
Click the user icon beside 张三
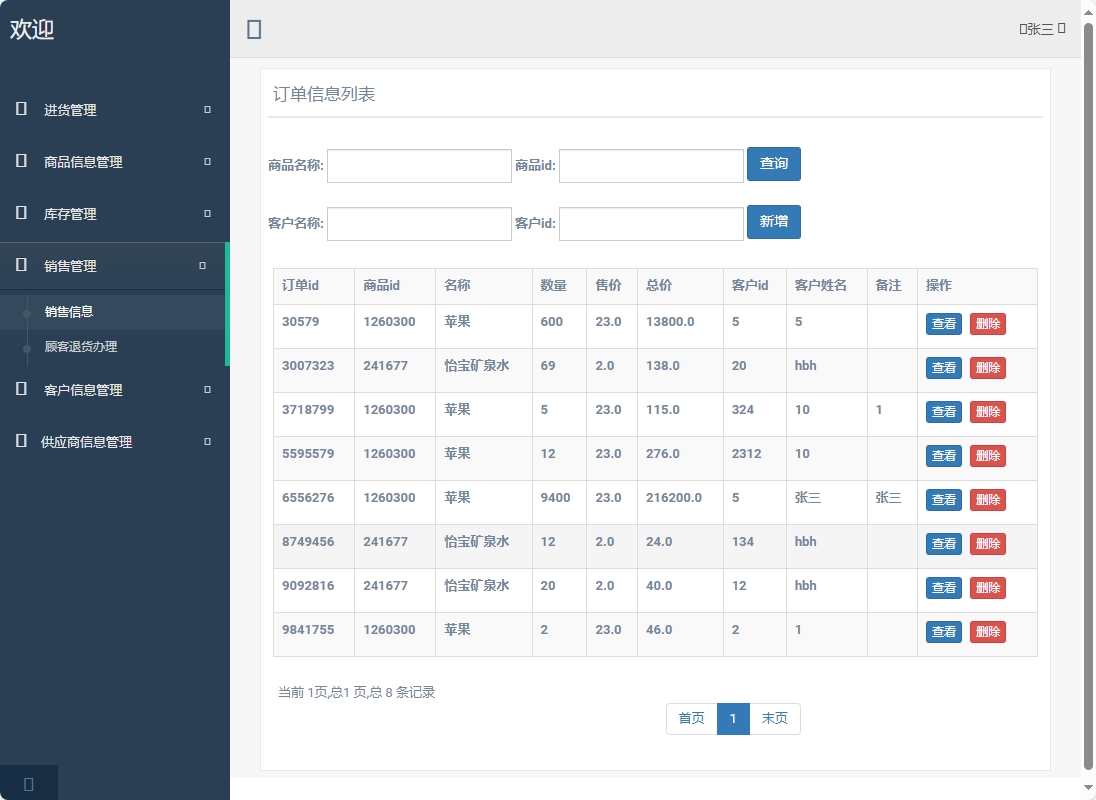coord(1023,29)
